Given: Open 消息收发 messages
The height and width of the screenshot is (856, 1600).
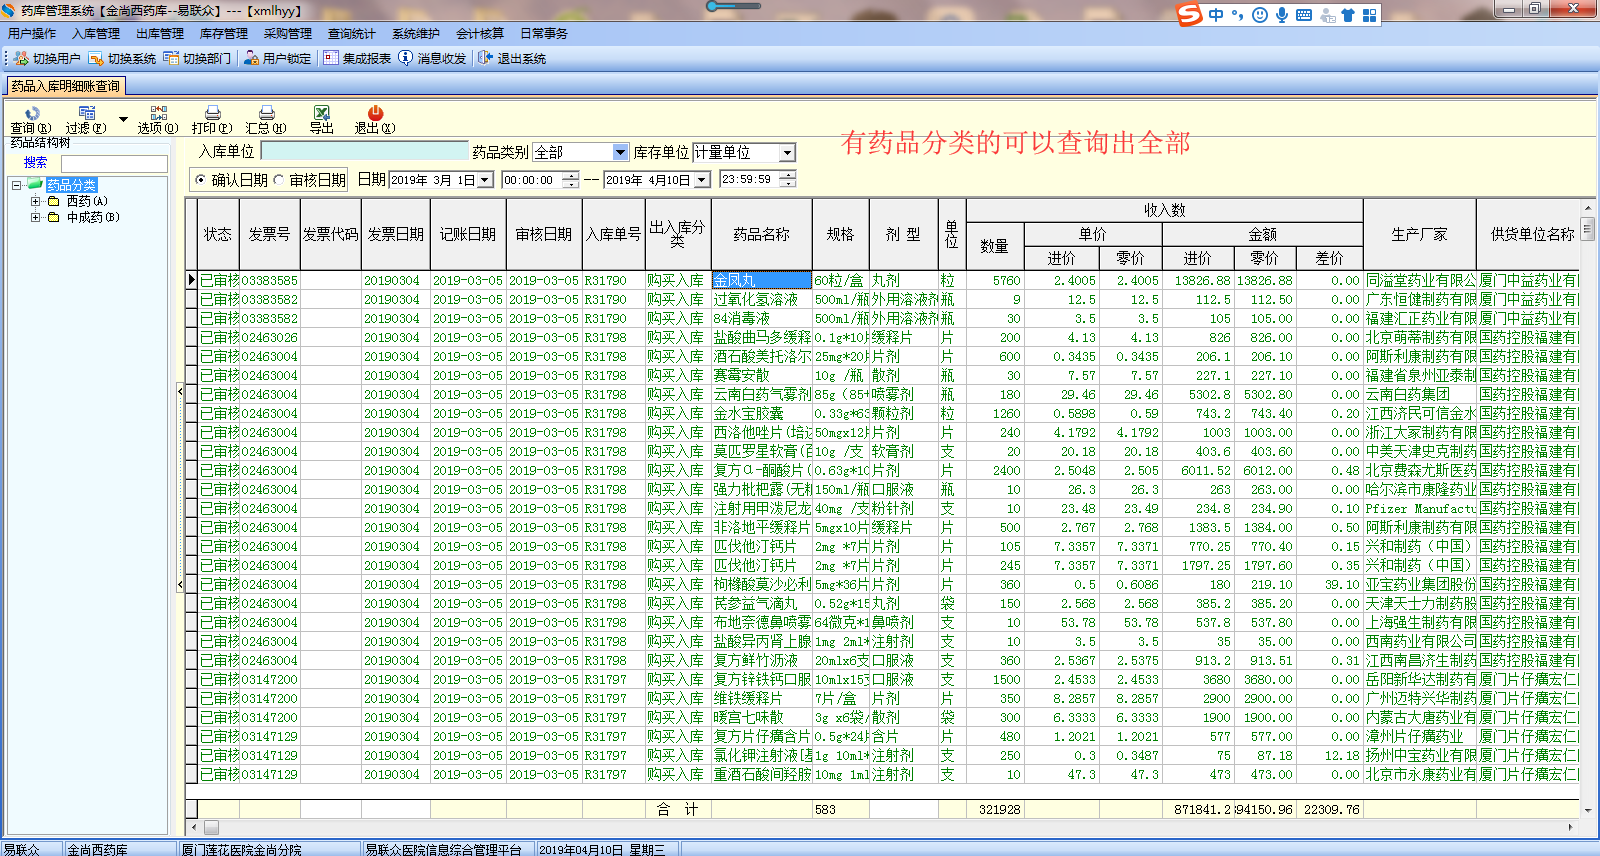Looking at the screenshot, I should 432,58.
